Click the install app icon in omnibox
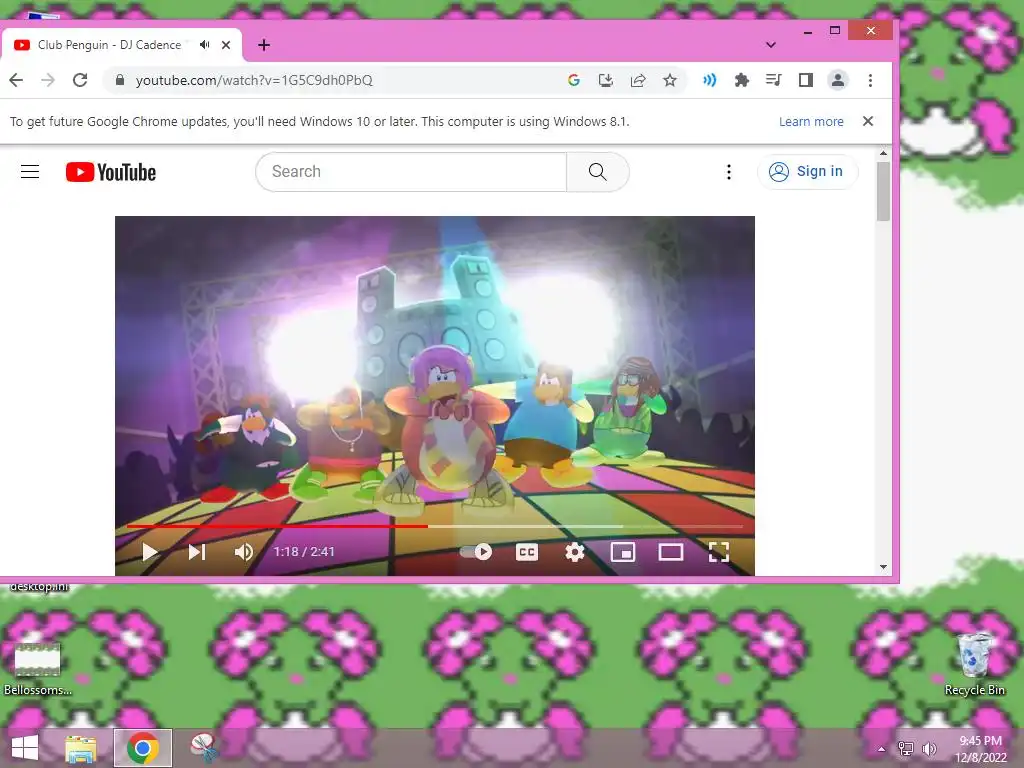The image size is (1024, 768). click(606, 80)
